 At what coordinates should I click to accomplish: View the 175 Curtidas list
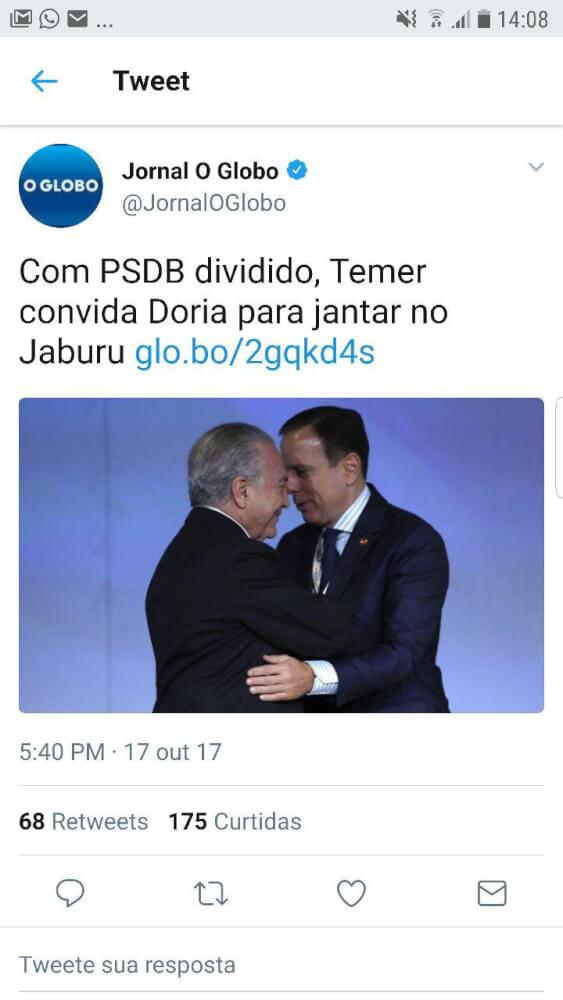tap(235, 821)
